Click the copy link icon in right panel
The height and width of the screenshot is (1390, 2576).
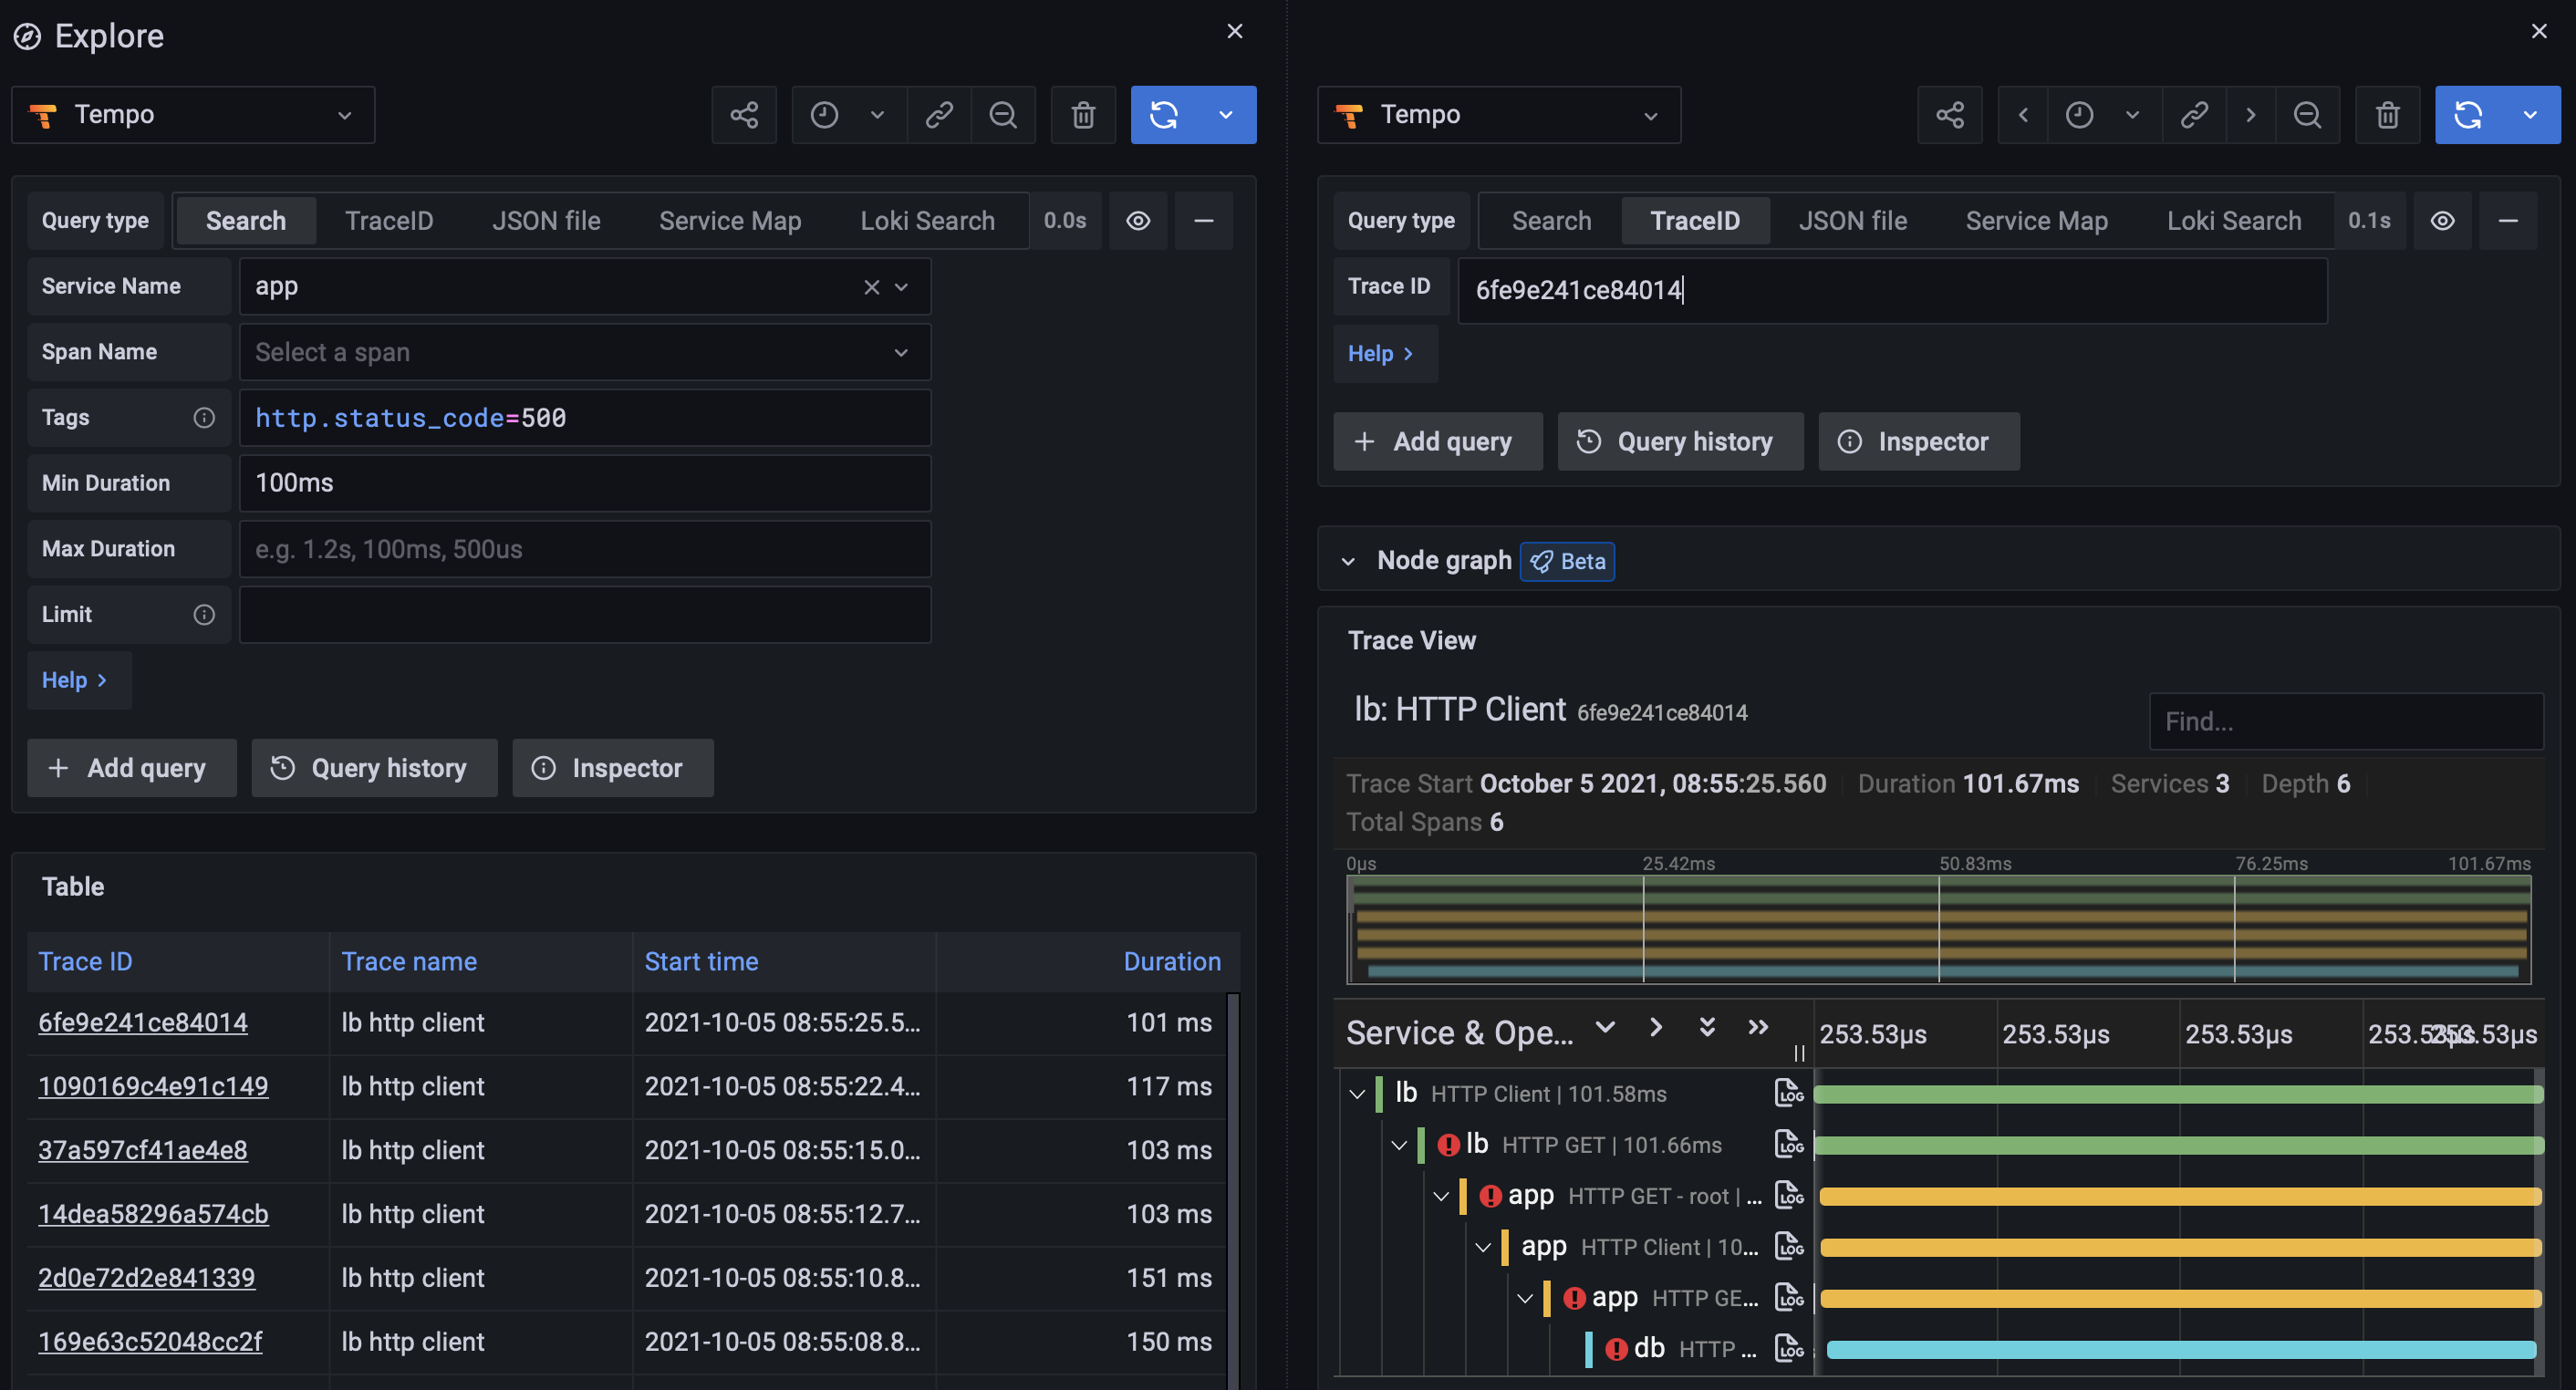[2195, 115]
